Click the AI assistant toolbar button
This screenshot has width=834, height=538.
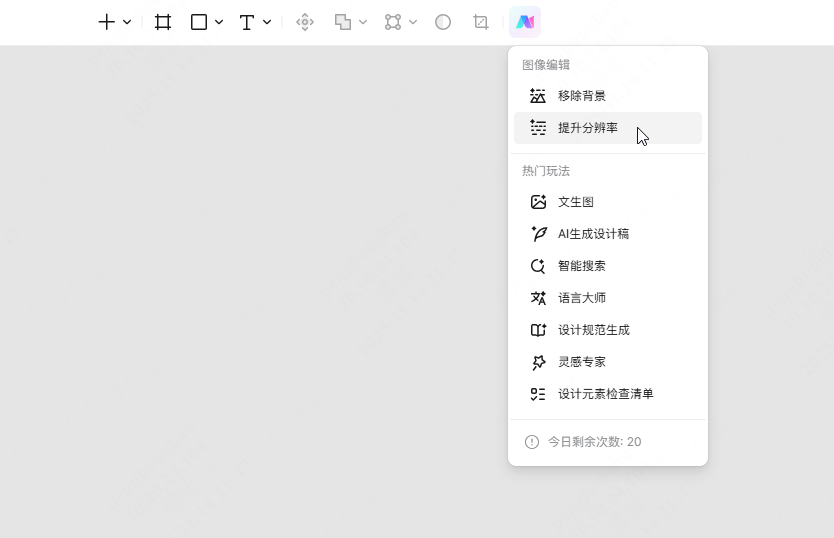(525, 22)
